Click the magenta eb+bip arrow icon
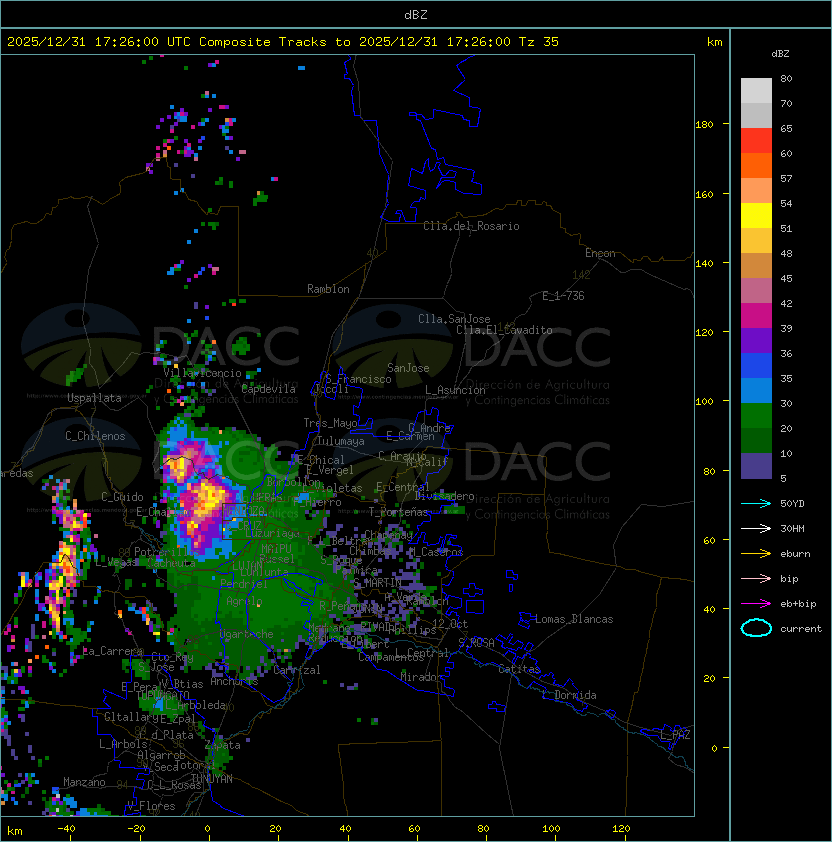The width and height of the screenshot is (832, 842). 756,604
